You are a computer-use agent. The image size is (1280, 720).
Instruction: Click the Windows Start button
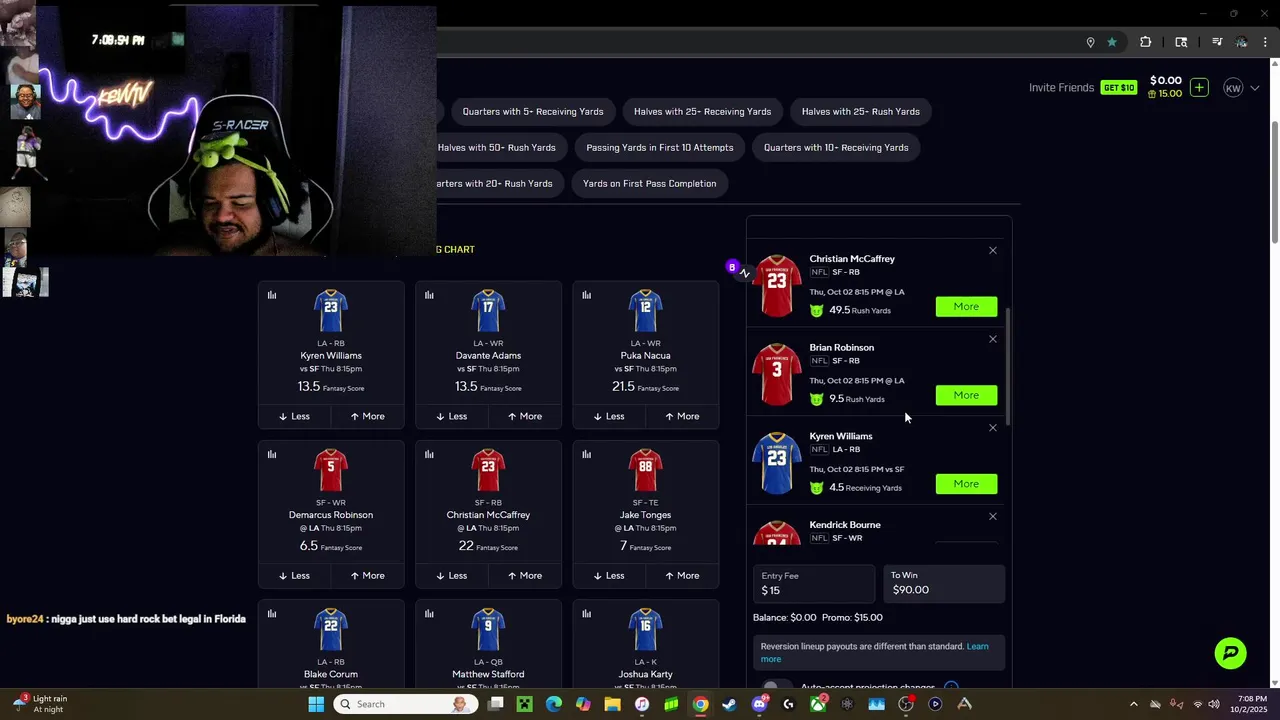[x=316, y=704]
